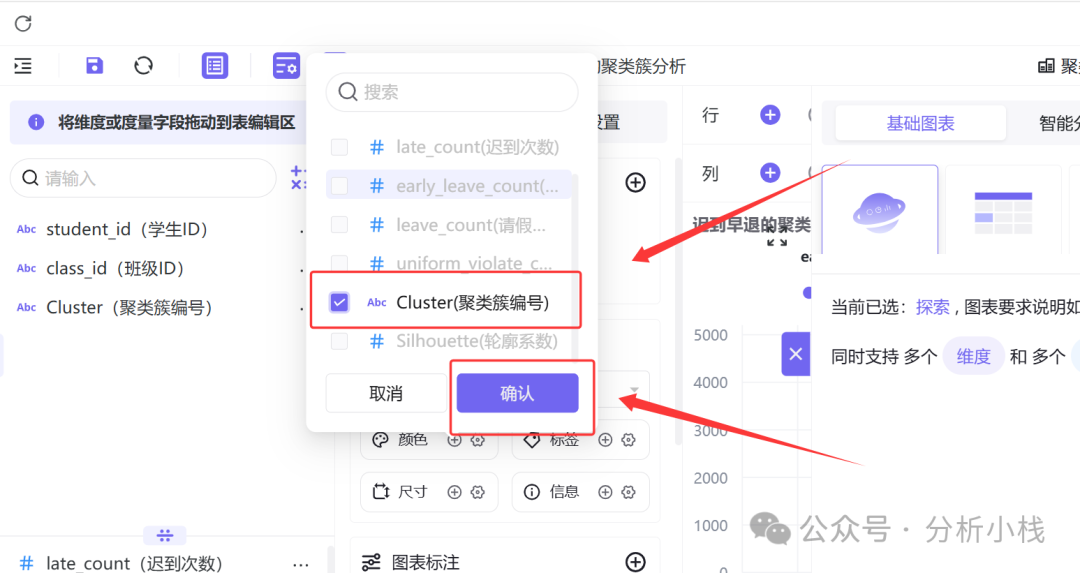Select the table chart thumbnail
1080x573 pixels.
pyautogui.click(x=1004, y=210)
